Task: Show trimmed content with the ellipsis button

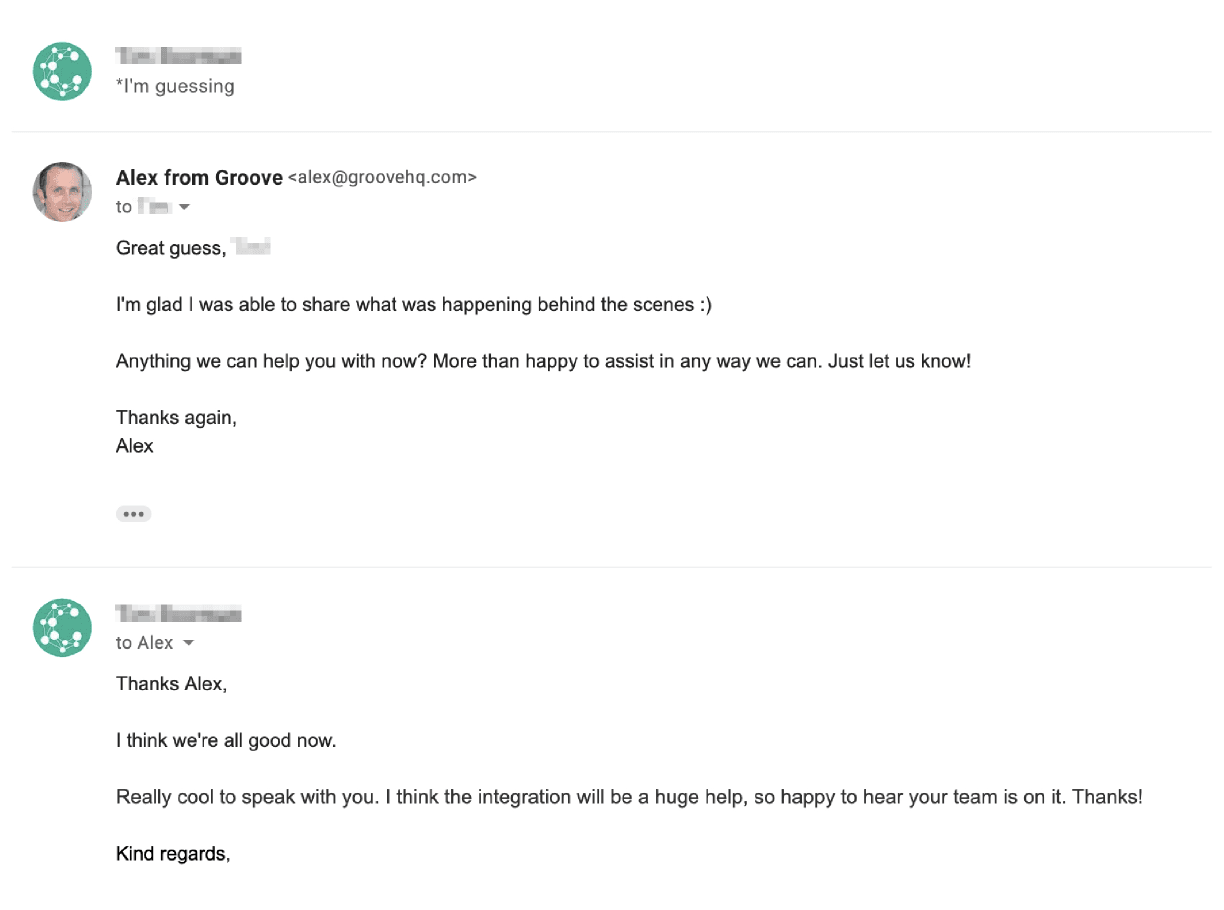Action: click(x=133, y=514)
